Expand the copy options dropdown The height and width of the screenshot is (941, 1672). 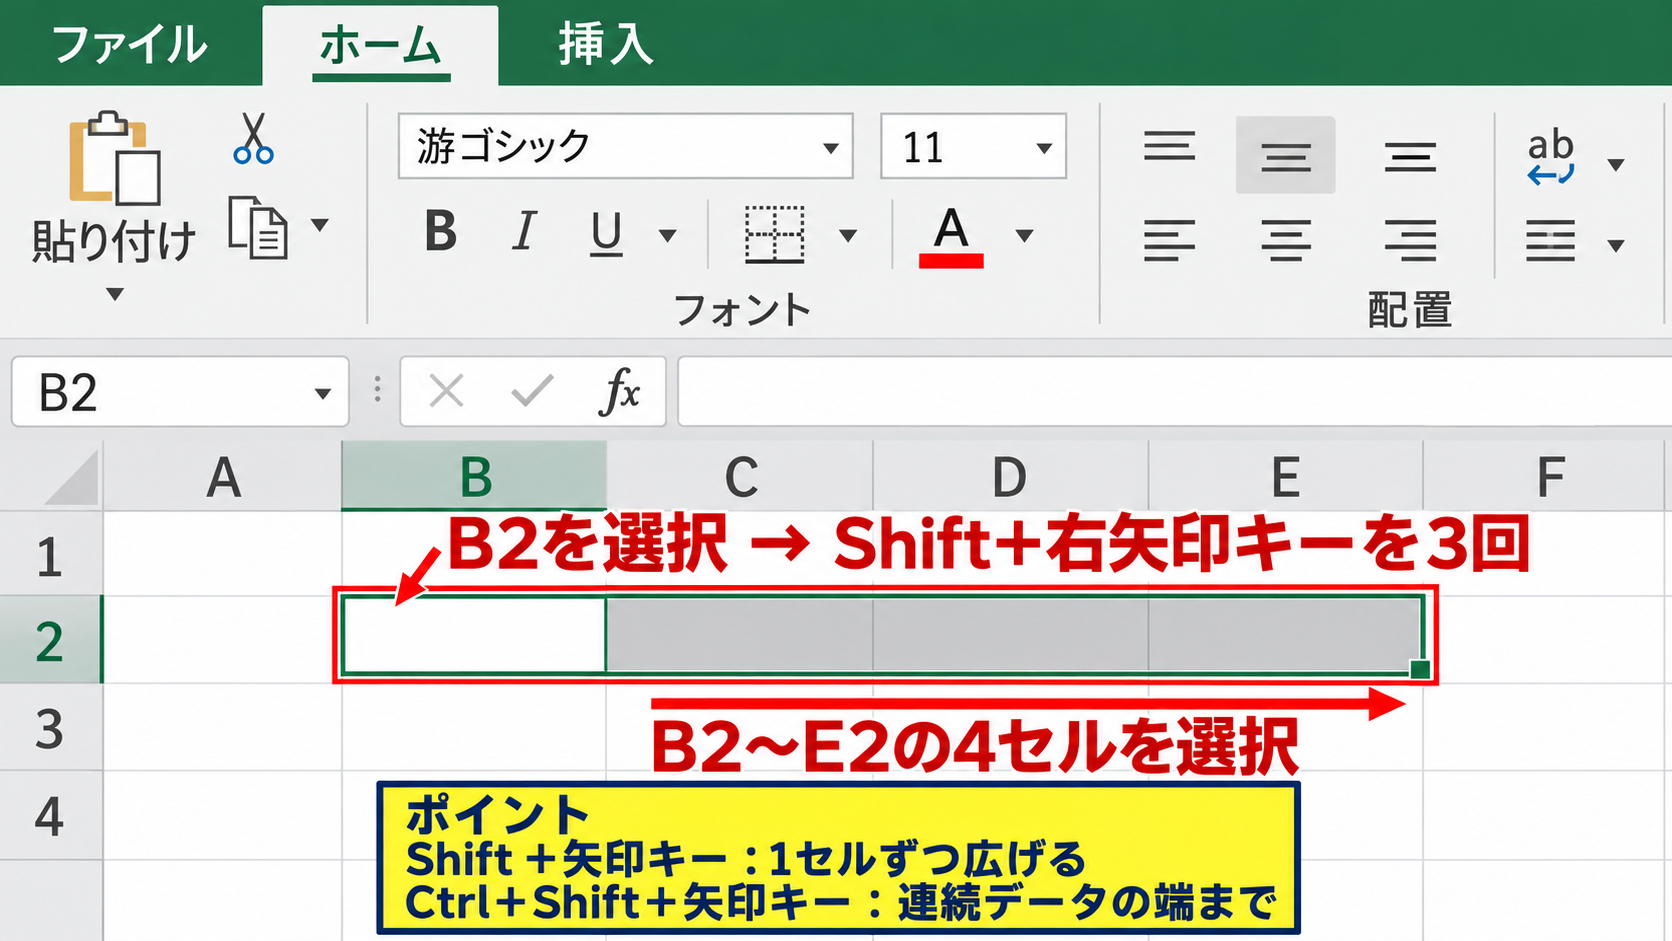click(320, 225)
